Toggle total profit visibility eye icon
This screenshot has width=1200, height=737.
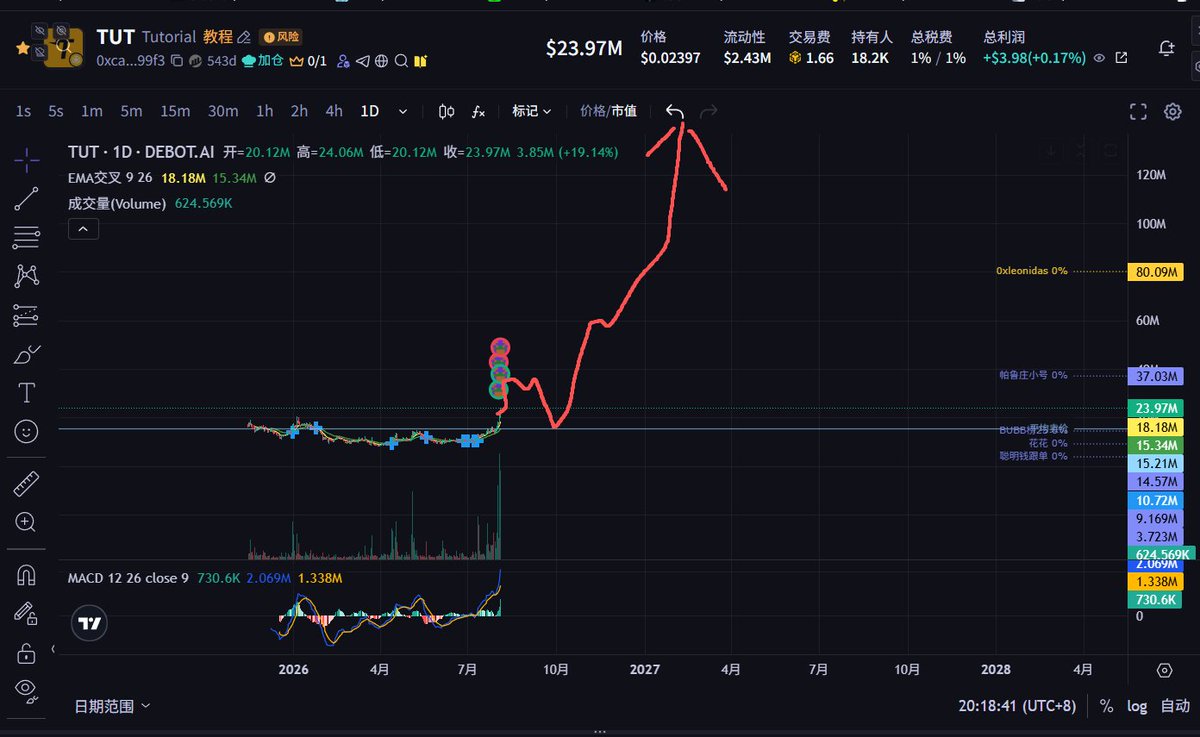click(1100, 58)
